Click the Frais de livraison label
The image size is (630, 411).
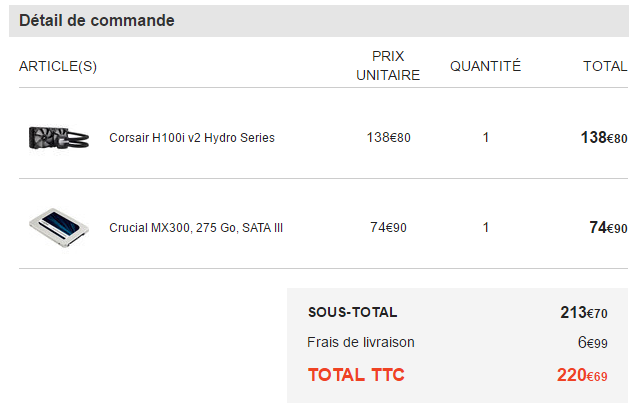pyautogui.click(x=361, y=342)
